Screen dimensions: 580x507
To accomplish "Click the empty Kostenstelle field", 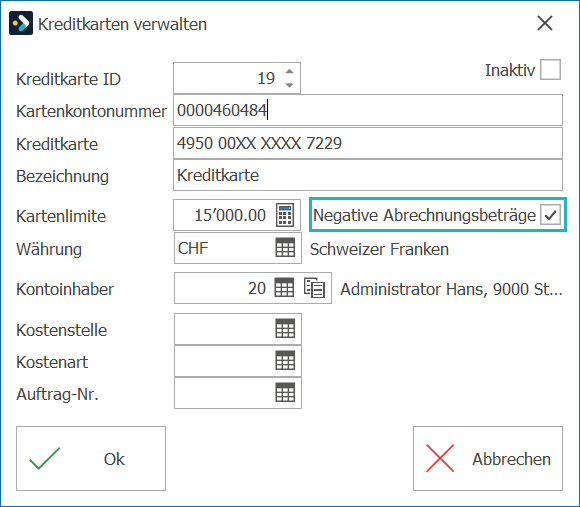I will click(237, 329).
